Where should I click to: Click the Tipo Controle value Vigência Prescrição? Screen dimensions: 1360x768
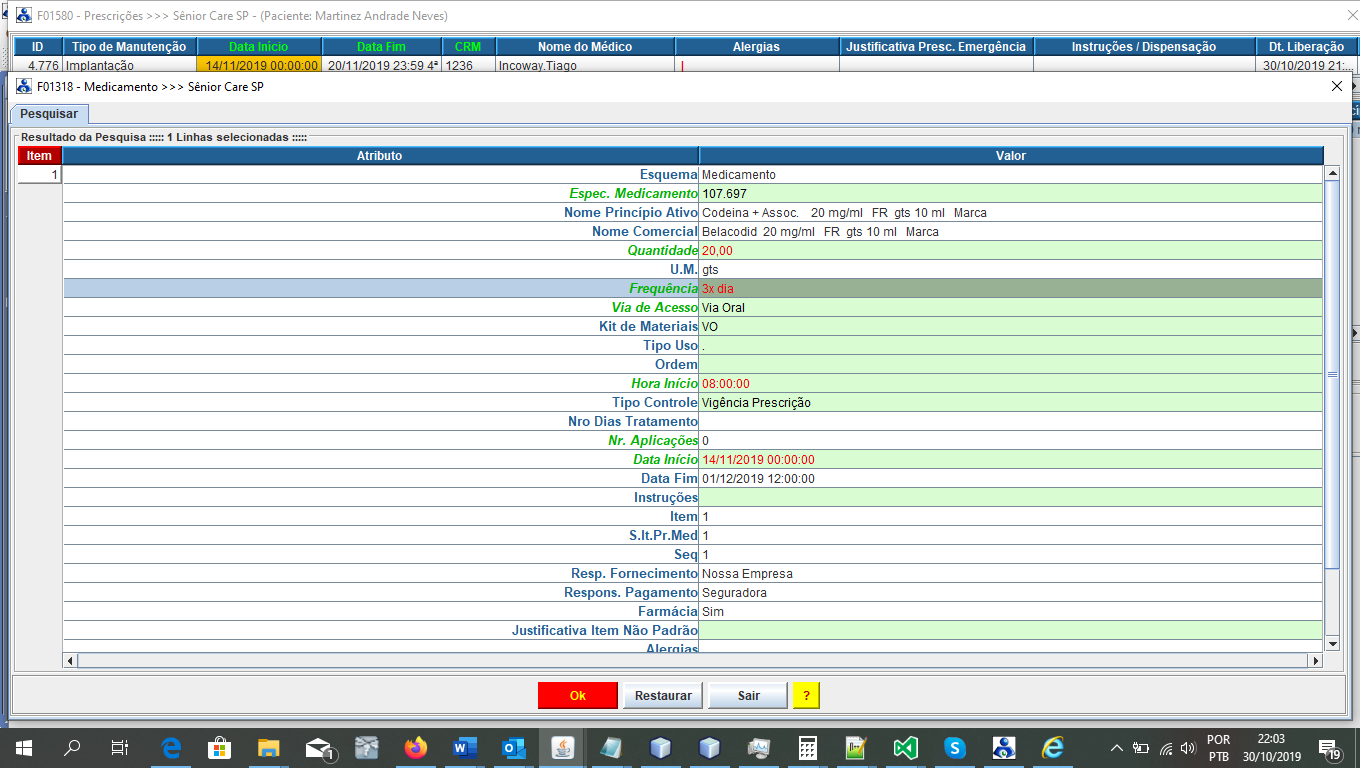[1011, 403]
